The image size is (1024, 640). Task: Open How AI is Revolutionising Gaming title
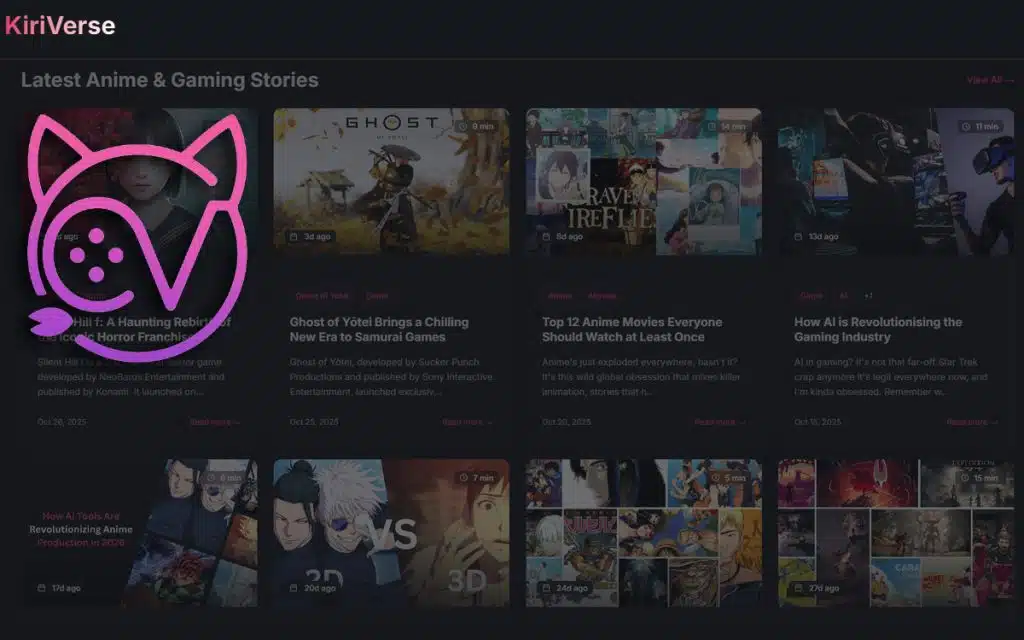[878, 329]
